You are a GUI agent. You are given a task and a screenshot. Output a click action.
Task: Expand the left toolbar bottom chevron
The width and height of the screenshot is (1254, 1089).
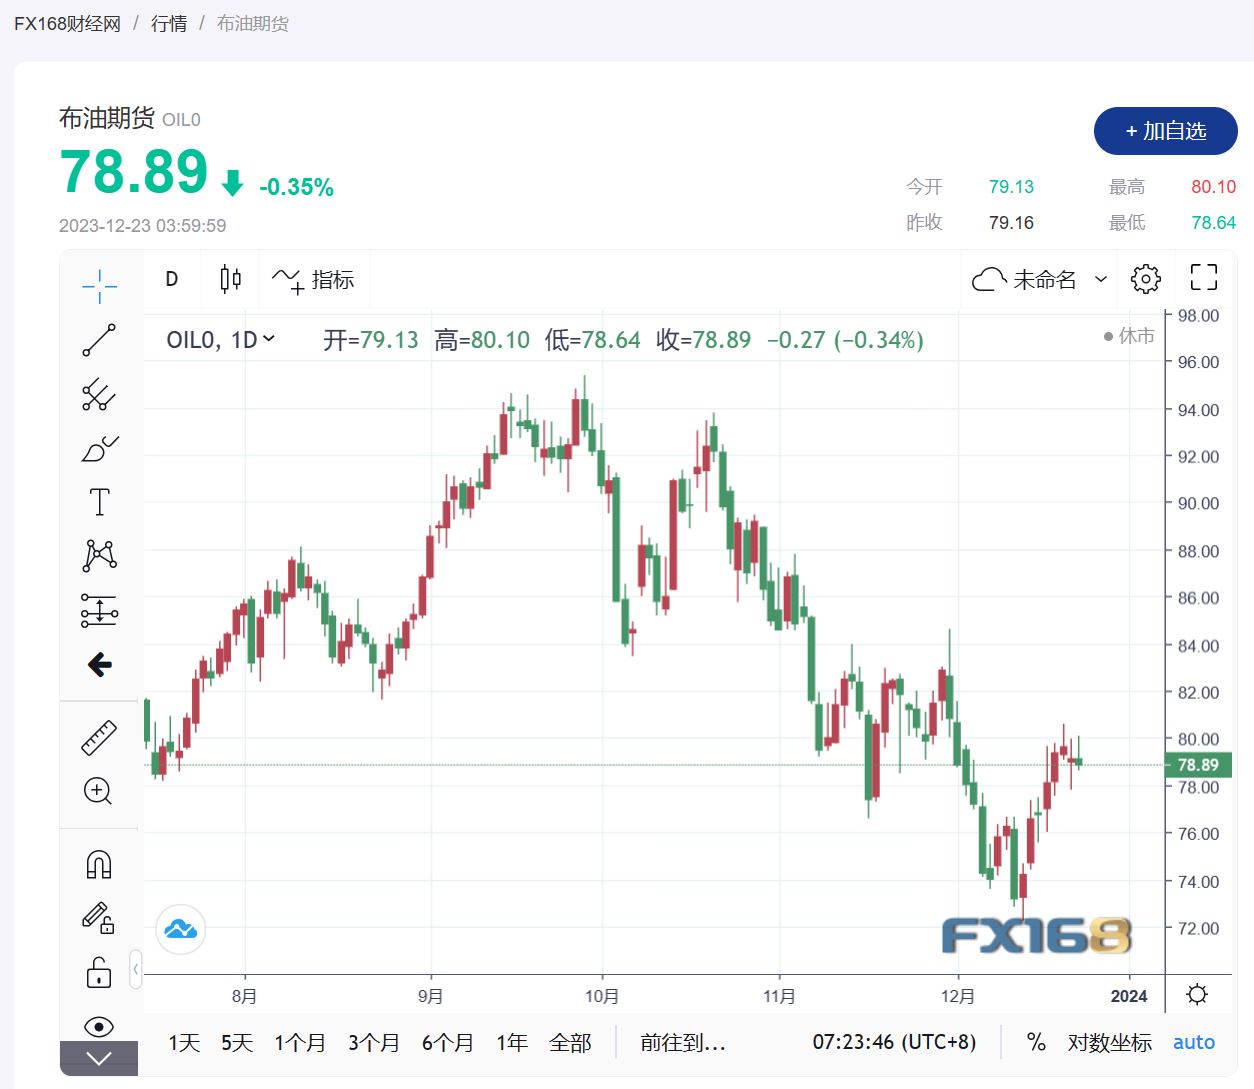99,1059
